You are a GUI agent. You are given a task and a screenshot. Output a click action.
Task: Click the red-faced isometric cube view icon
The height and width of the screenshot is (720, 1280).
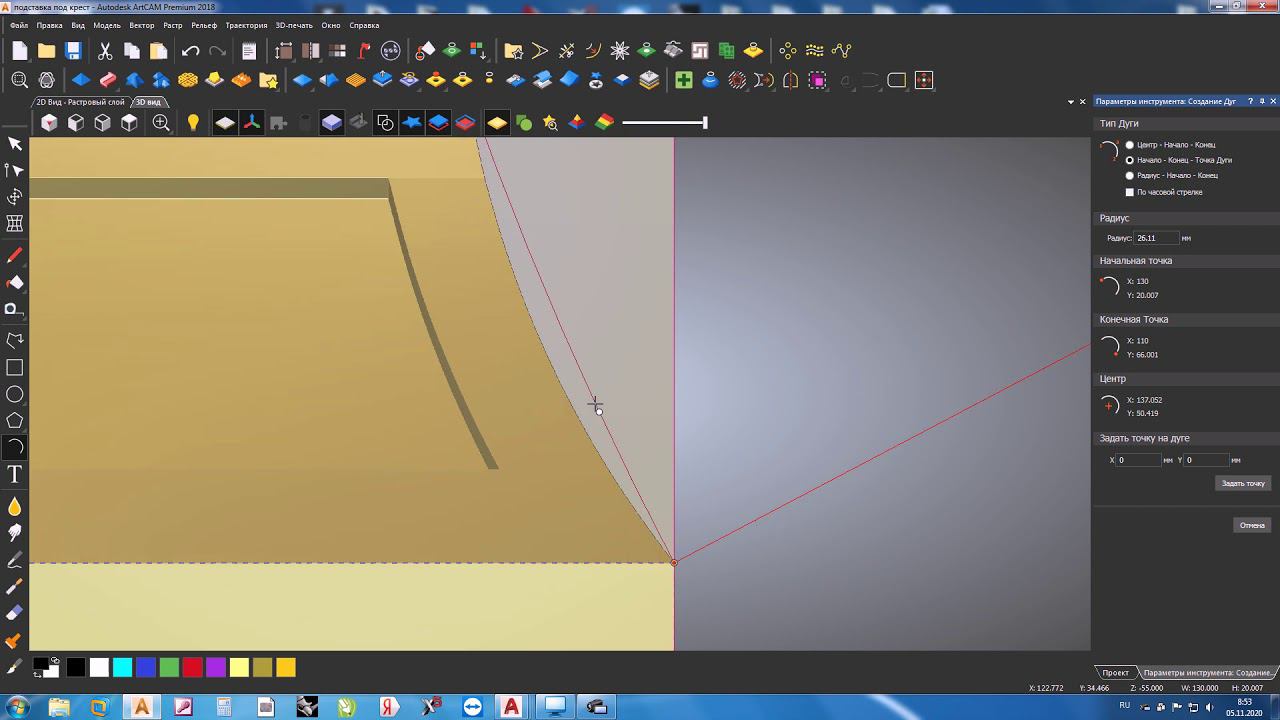[49, 123]
